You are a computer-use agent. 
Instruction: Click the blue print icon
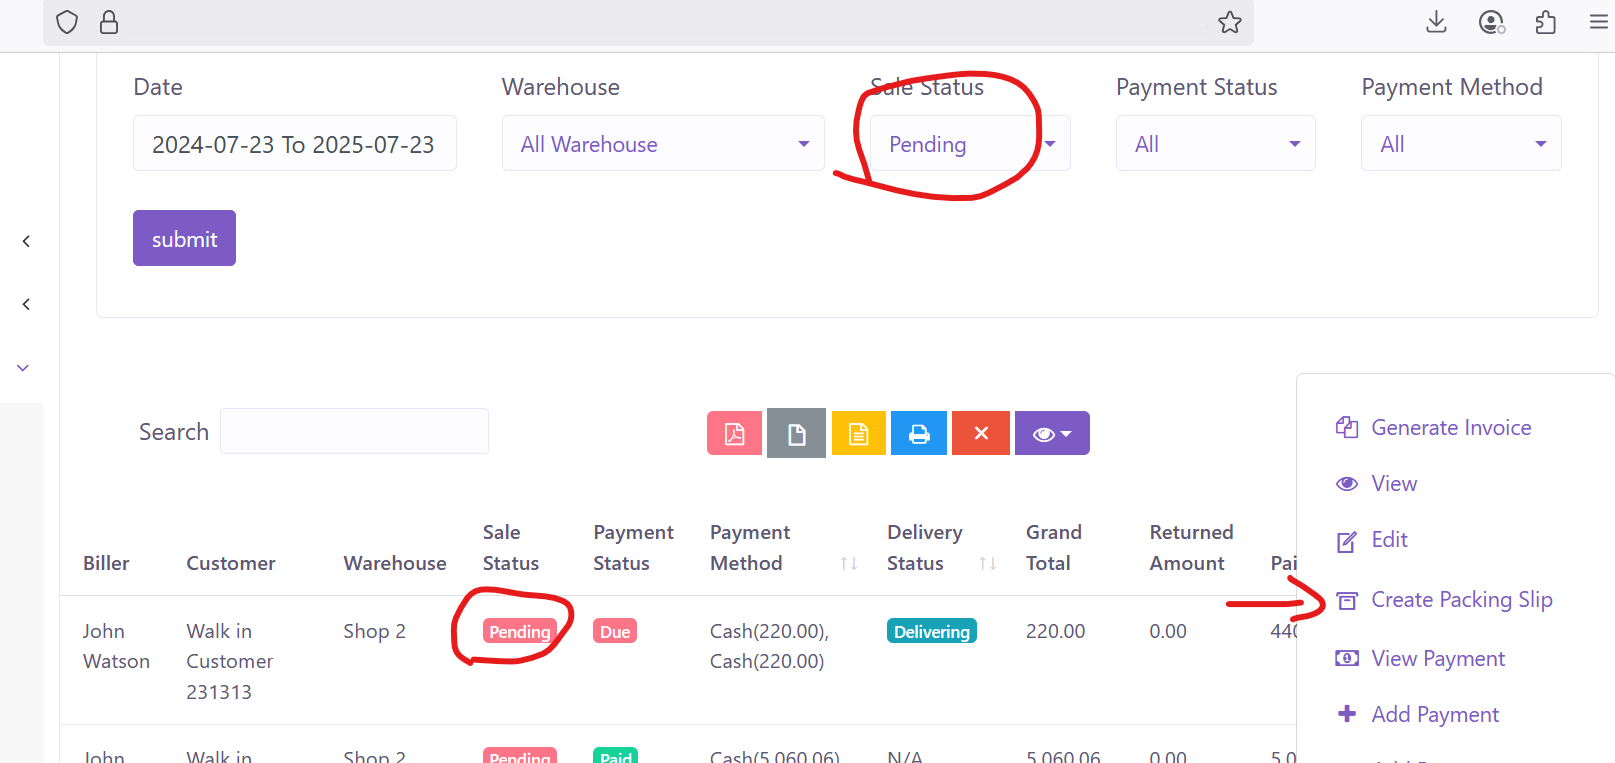point(919,433)
